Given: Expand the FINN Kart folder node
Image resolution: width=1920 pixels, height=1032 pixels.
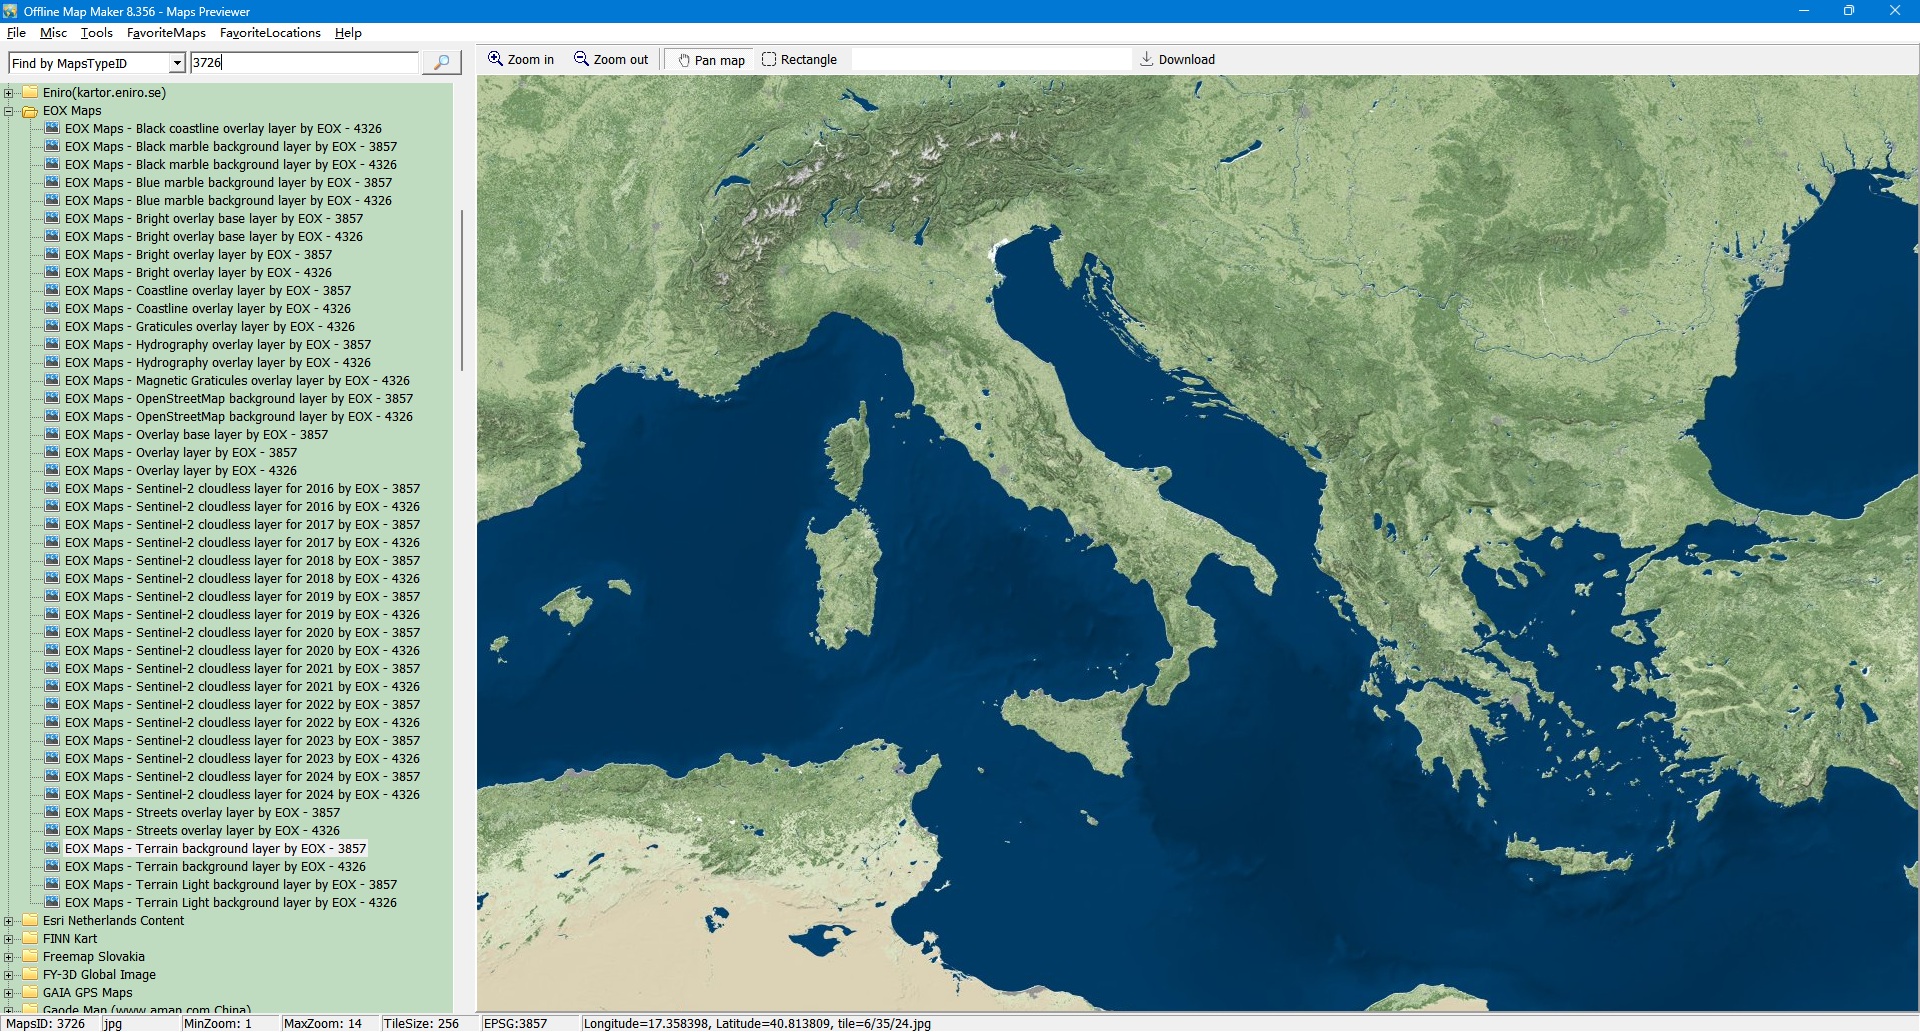Looking at the screenshot, I should (x=9, y=939).
